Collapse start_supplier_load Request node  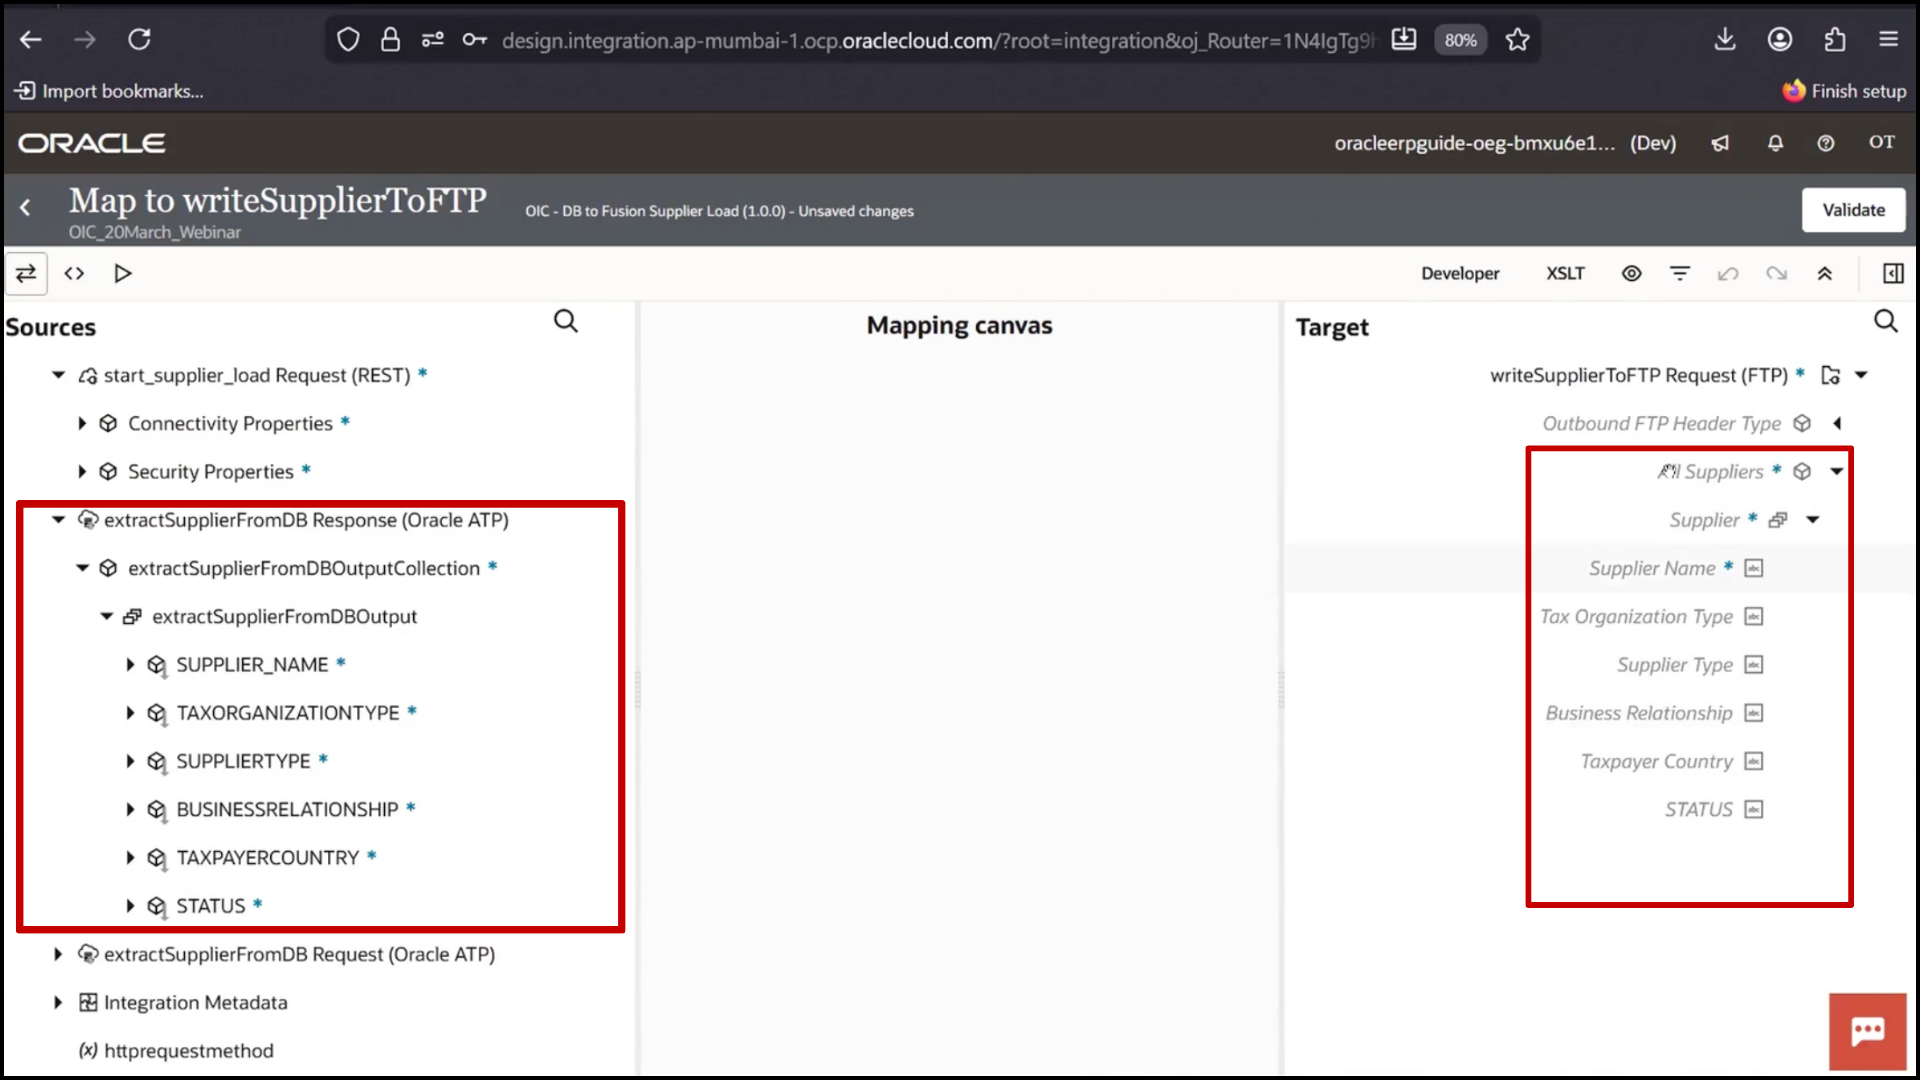click(x=58, y=375)
